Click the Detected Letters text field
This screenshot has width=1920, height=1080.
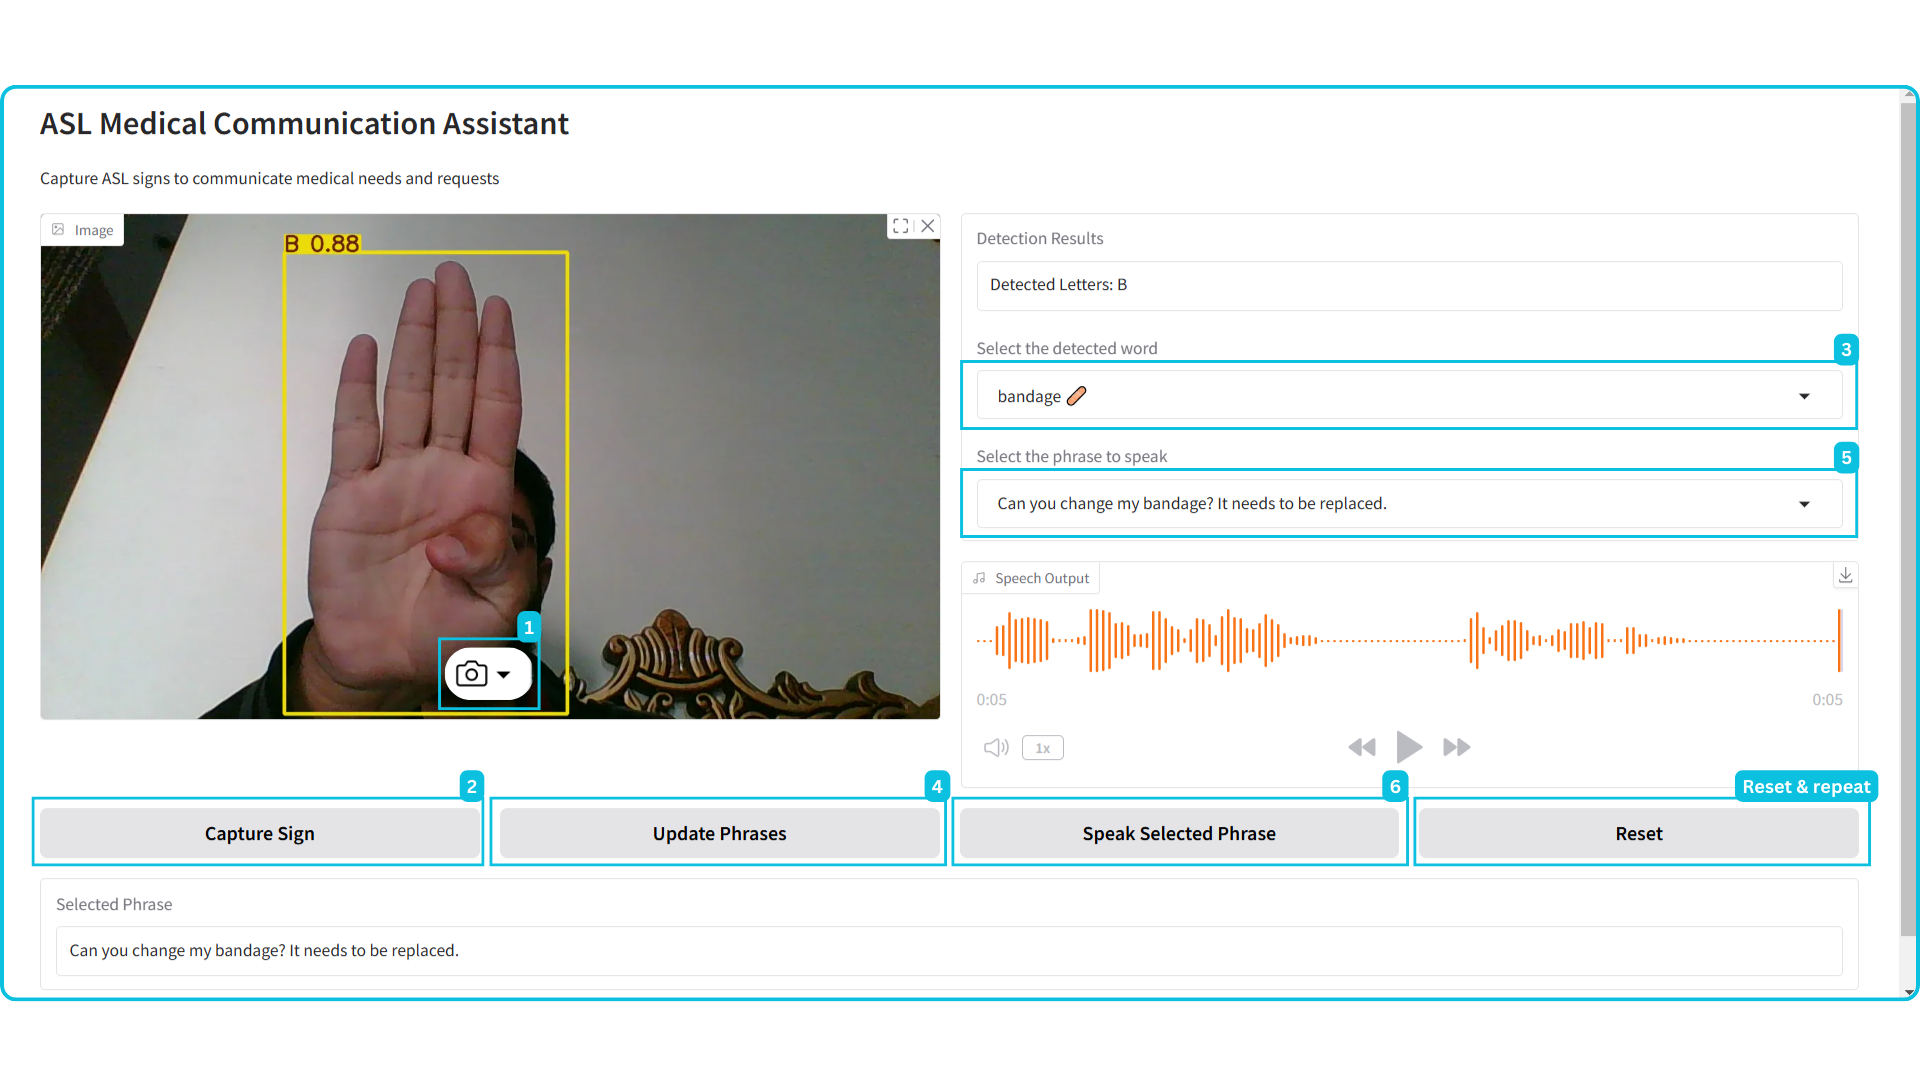pyautogui.click(x=1408, y=285)
